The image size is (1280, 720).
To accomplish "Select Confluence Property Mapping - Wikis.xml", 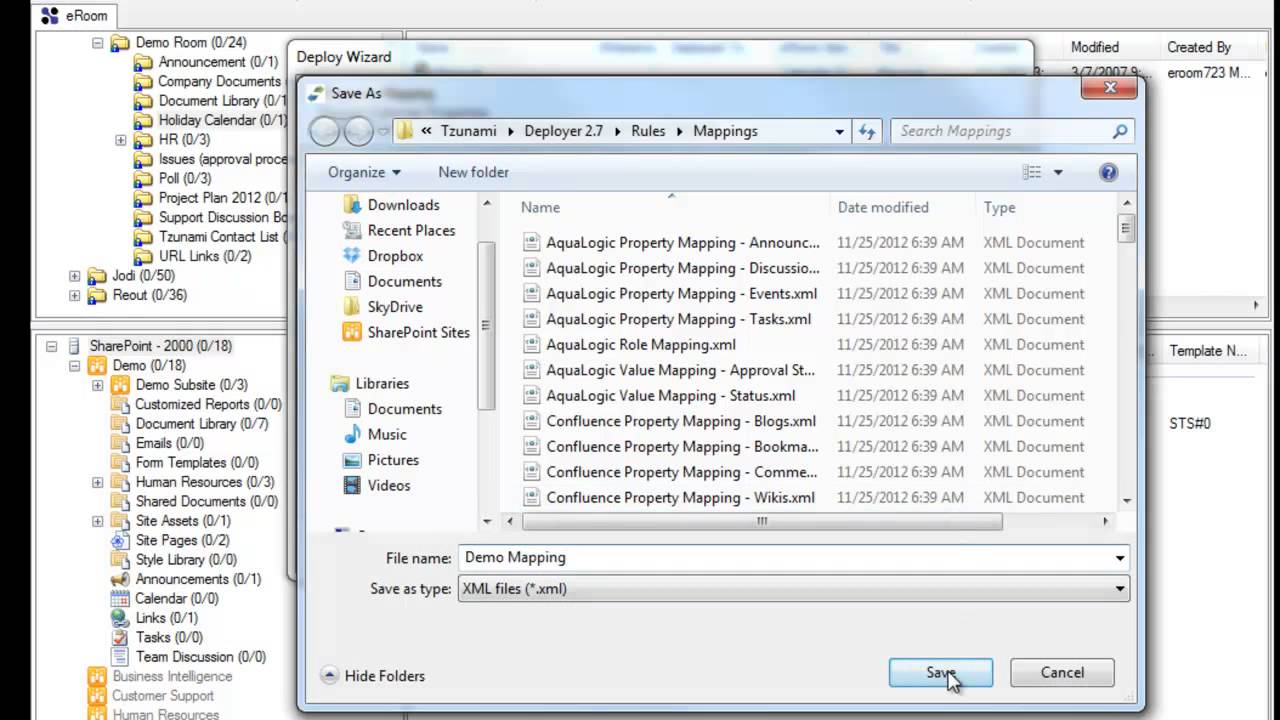I will [x=680, y=498].
